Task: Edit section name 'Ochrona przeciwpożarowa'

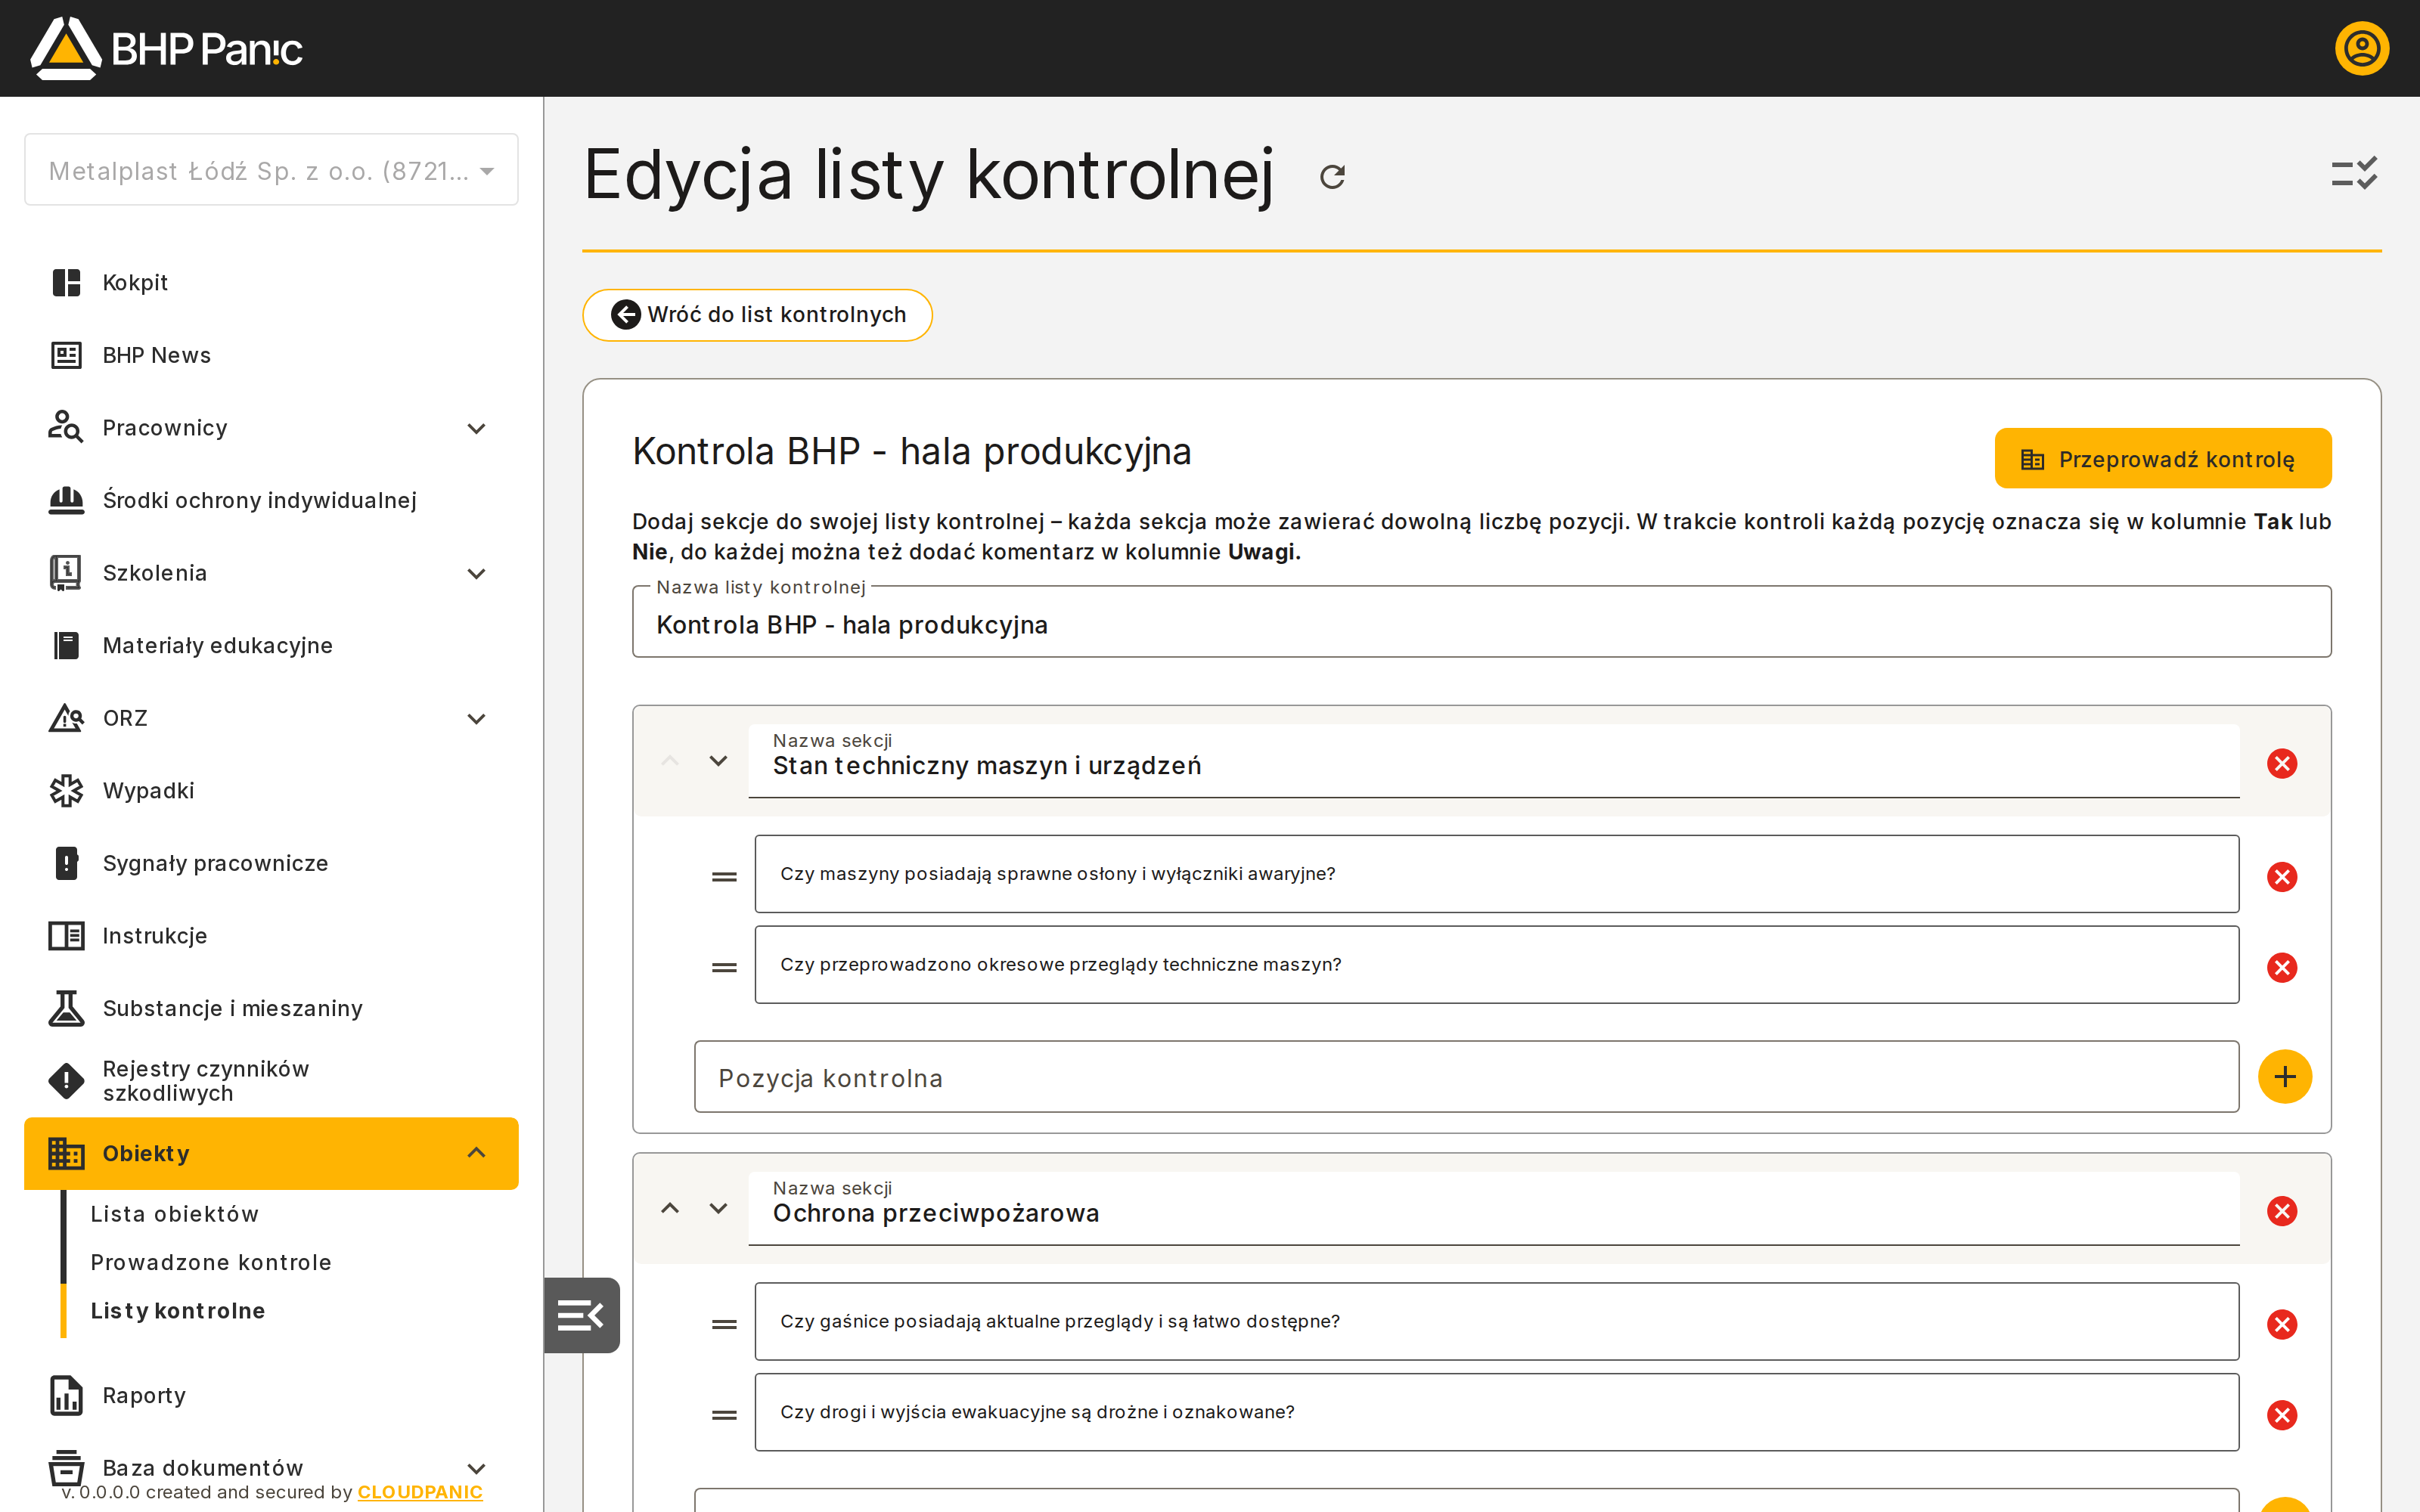Action: (x=1493, y=1209)
